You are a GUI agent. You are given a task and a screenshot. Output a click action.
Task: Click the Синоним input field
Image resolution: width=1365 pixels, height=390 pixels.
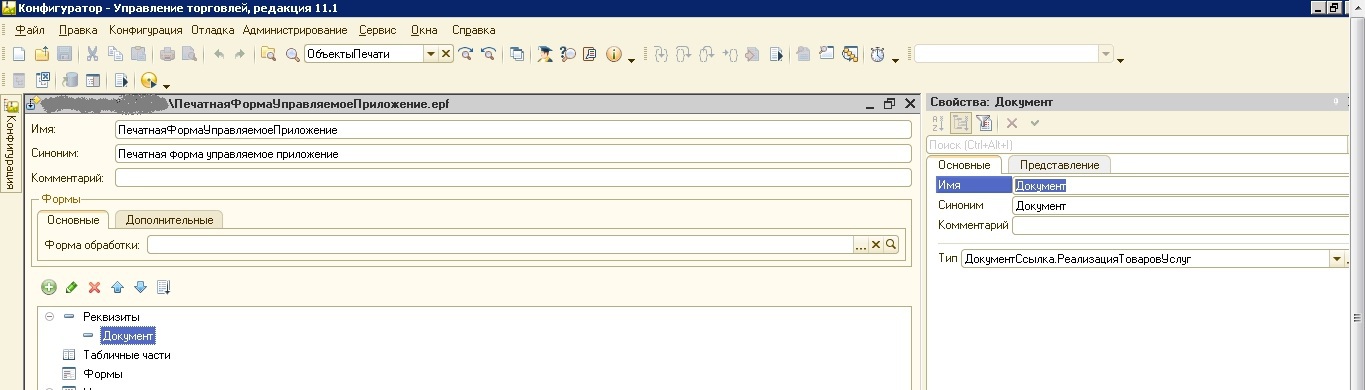point(513,154)
